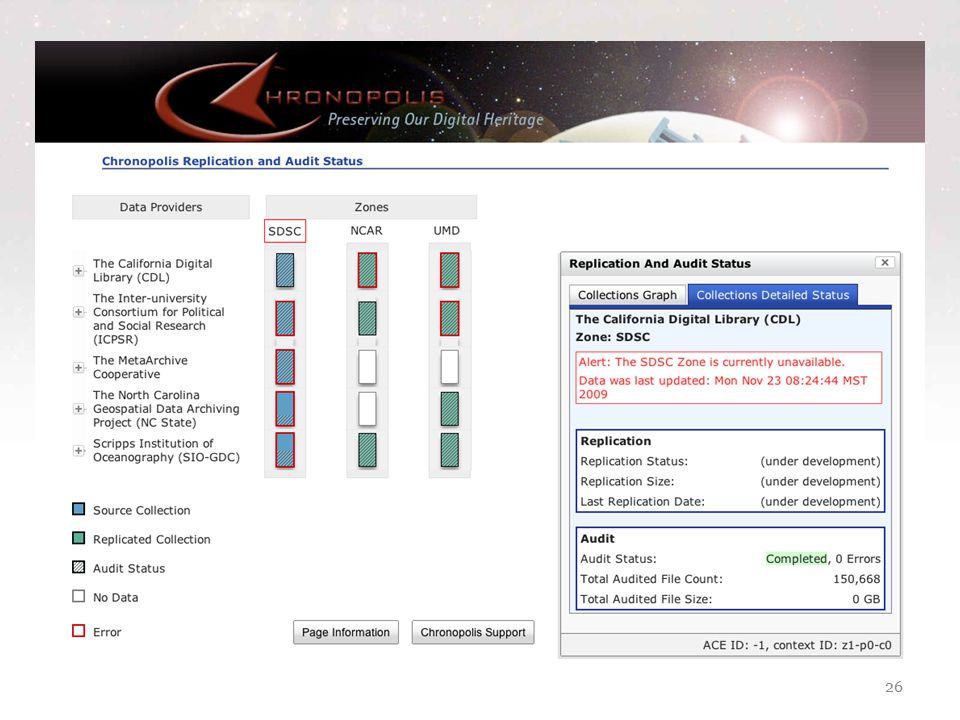Open MetaArchive Cooperative bar in SDSC zone

click(x=285, y=367)
